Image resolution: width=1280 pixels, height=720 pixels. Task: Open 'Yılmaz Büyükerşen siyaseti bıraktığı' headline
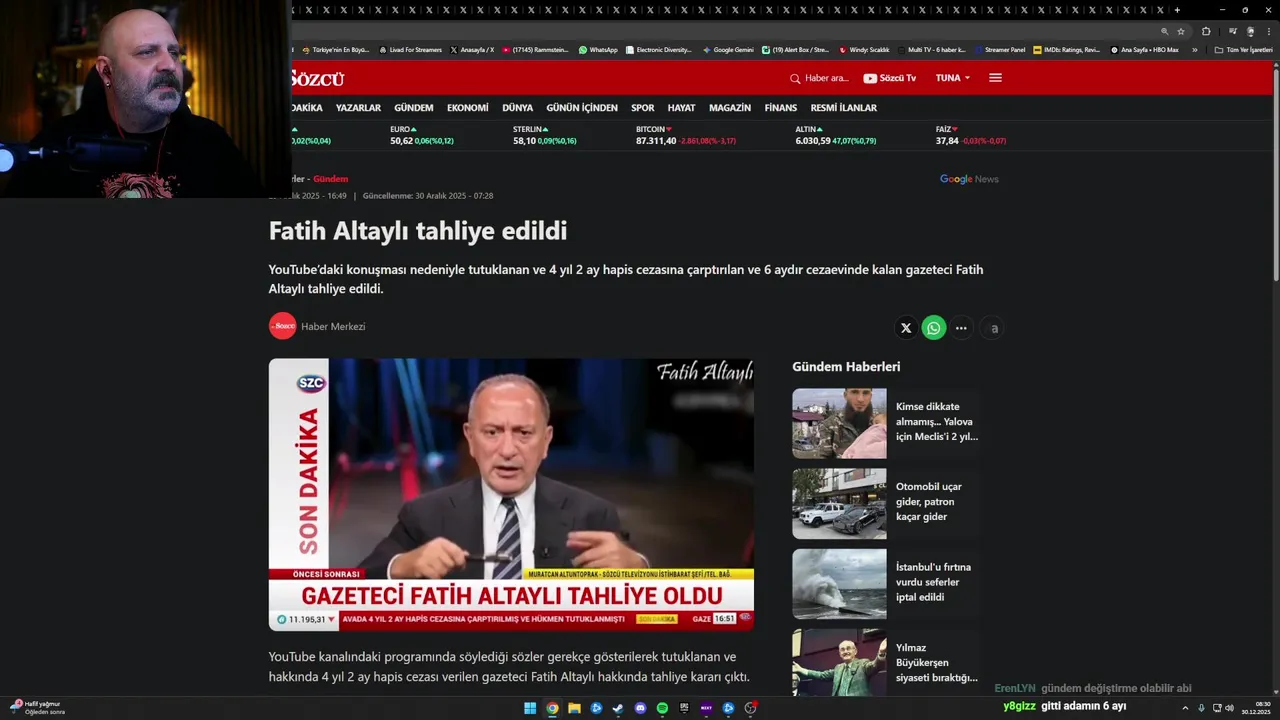pyautogui.click(x=937, y=662)
